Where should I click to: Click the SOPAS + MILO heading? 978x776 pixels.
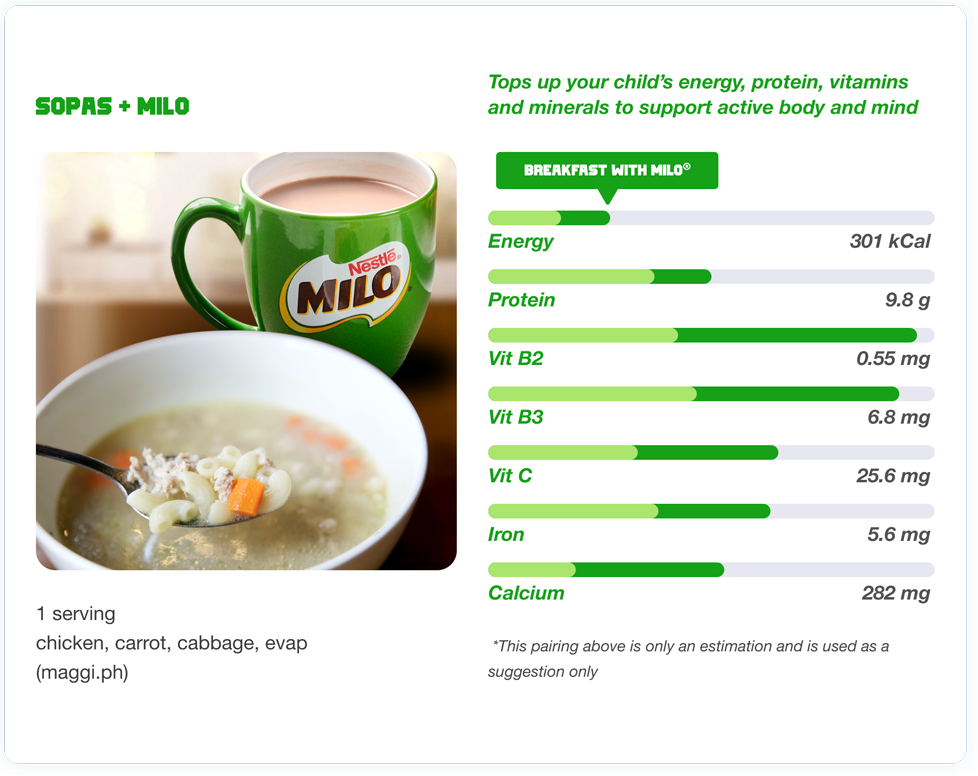[112, 106]
